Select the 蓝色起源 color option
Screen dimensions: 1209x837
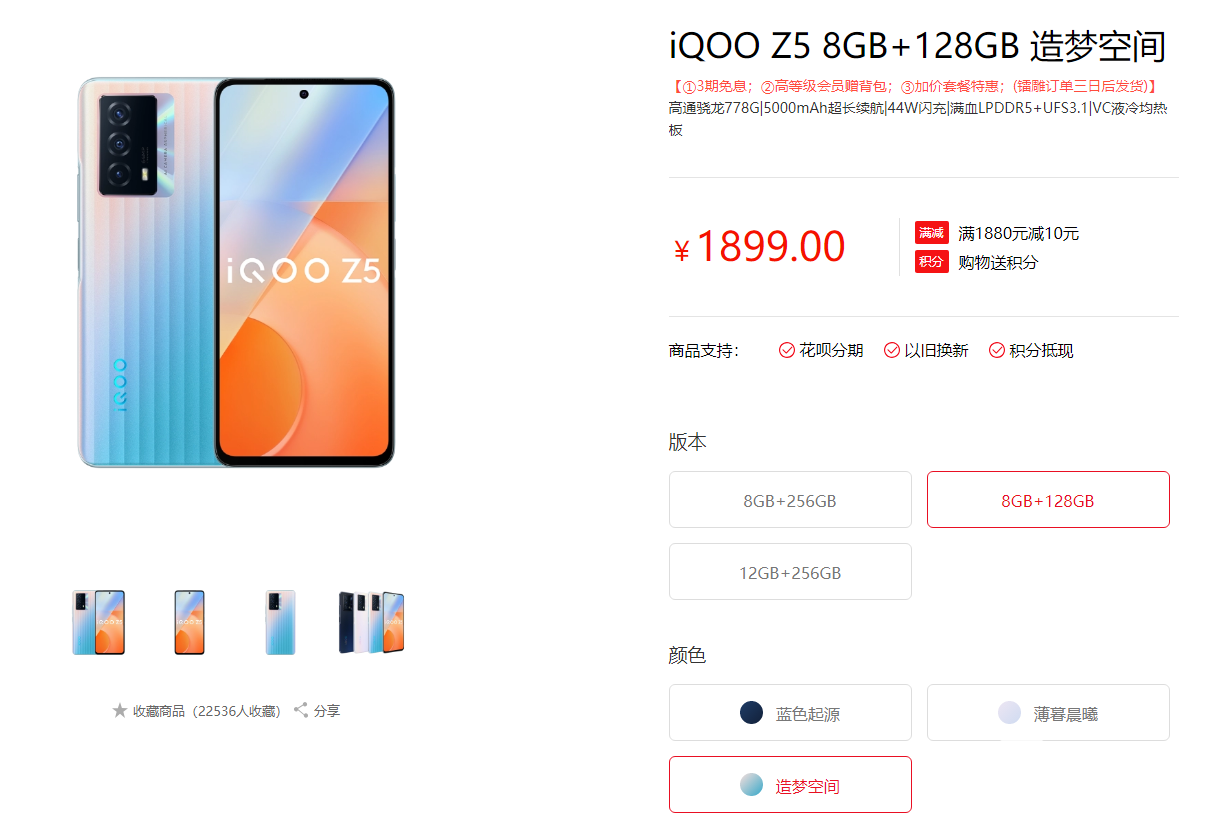[x=790, y=713]
